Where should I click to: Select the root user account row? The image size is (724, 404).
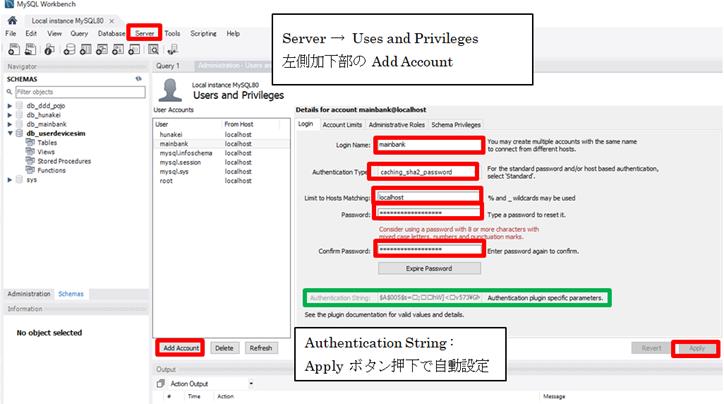click(222, 181)
